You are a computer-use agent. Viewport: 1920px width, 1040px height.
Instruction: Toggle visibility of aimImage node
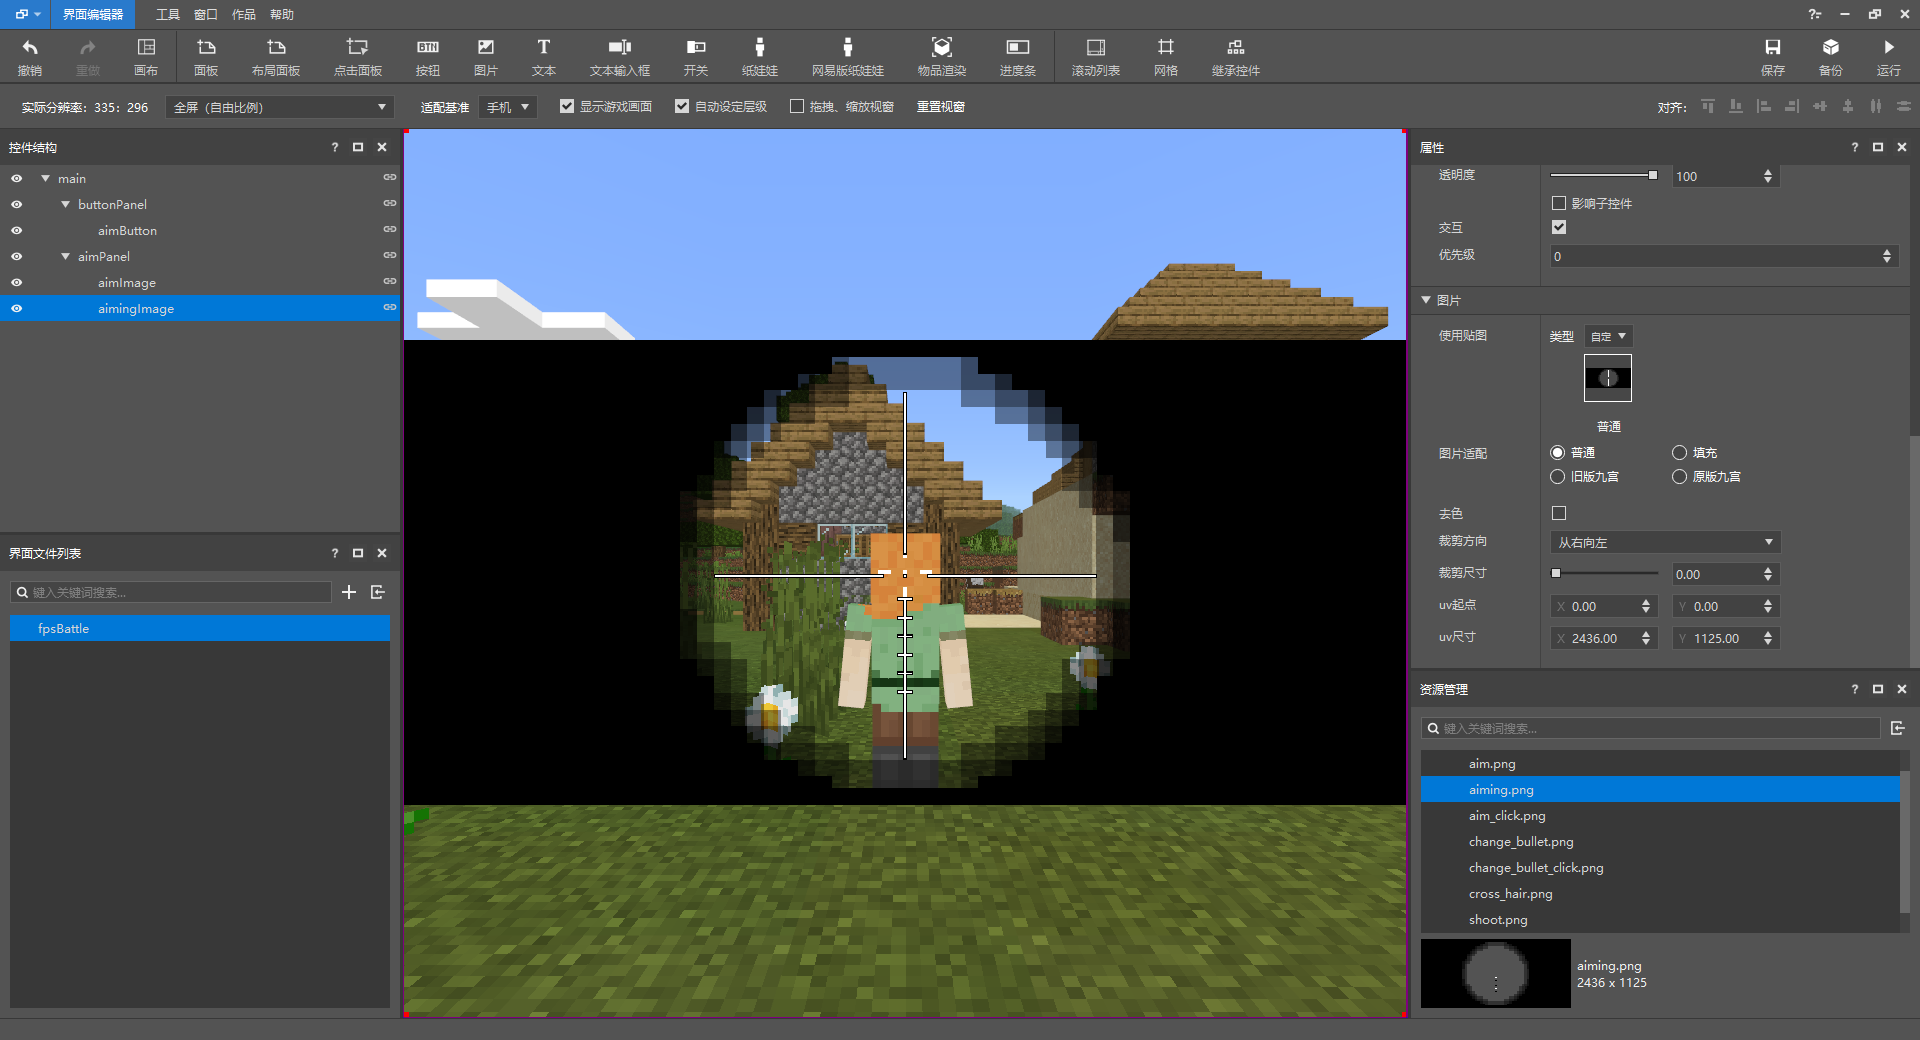coord(17,282)
